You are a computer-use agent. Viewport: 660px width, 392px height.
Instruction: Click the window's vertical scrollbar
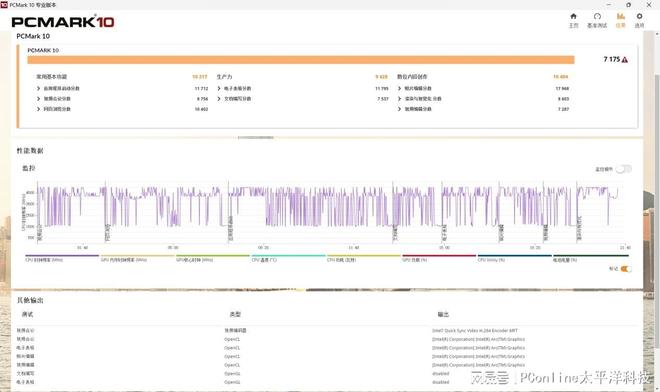click(657, 211)
